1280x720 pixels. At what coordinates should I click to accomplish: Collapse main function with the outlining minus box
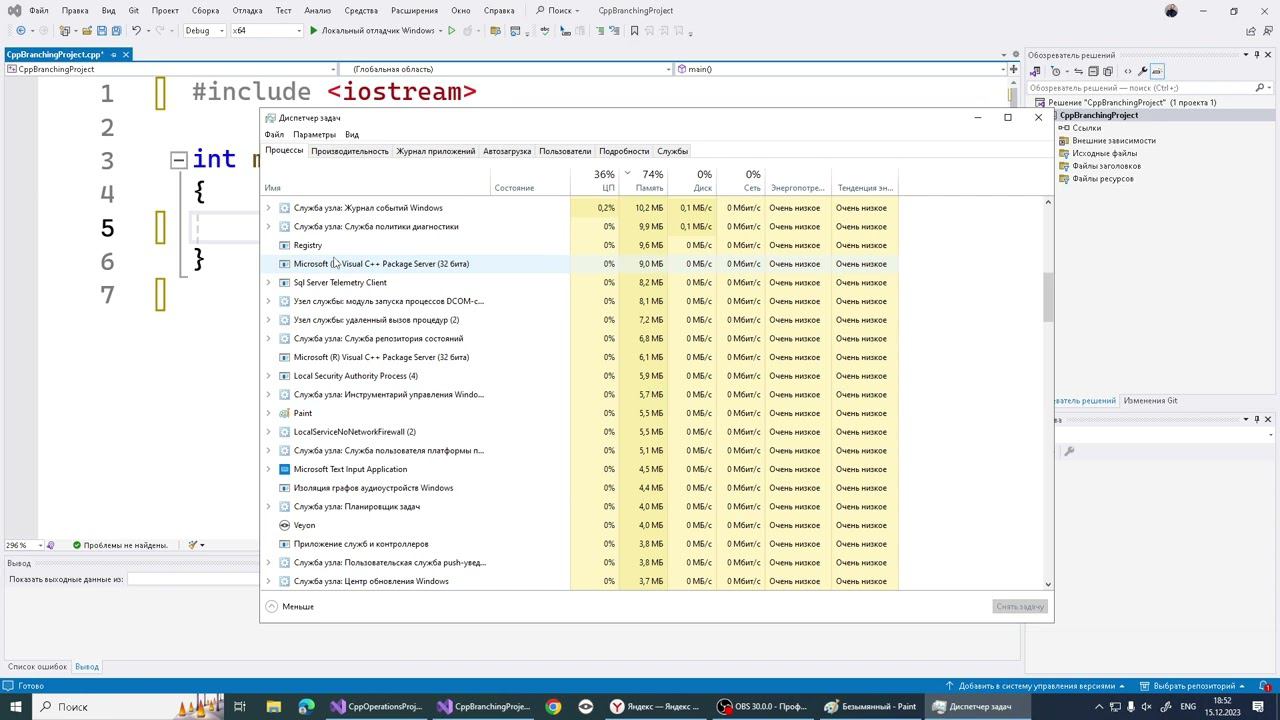[x=178, y=160]
